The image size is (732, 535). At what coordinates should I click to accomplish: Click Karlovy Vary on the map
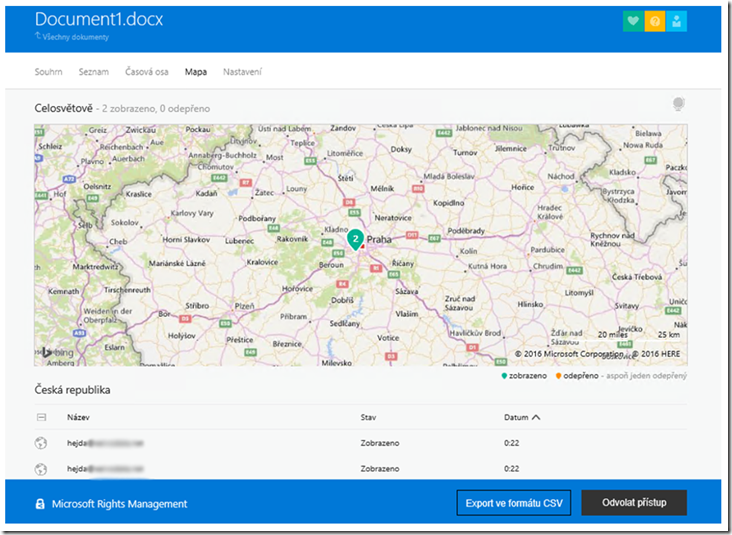tap(192, 213)
